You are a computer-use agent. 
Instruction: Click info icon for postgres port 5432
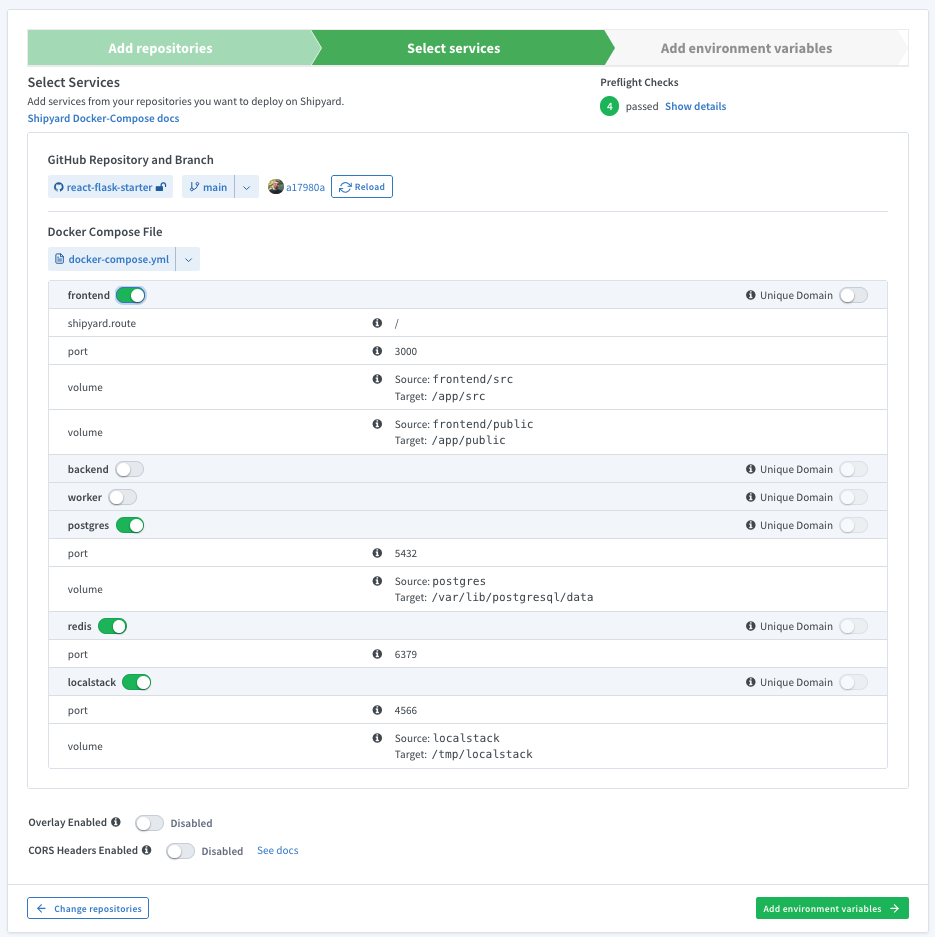(377, 553)
